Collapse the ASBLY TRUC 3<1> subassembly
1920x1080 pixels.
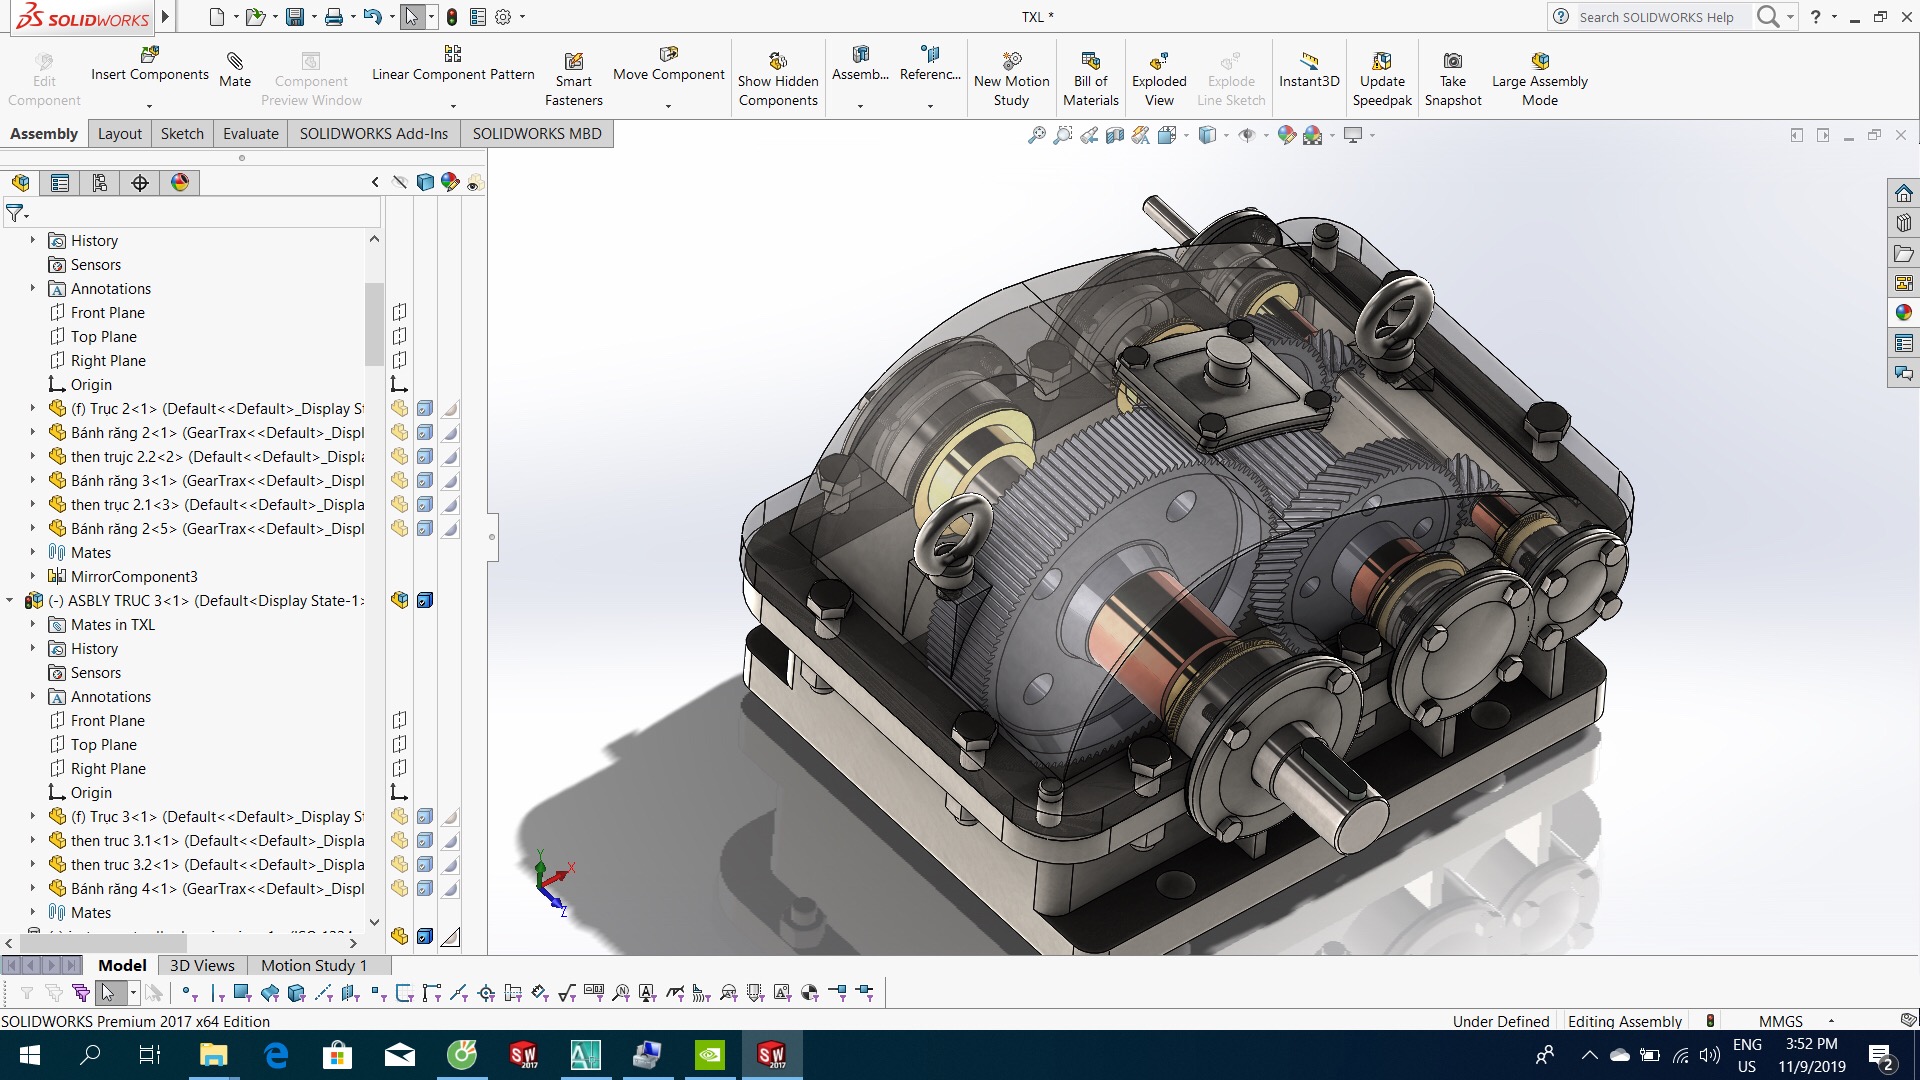pos(10,601)
